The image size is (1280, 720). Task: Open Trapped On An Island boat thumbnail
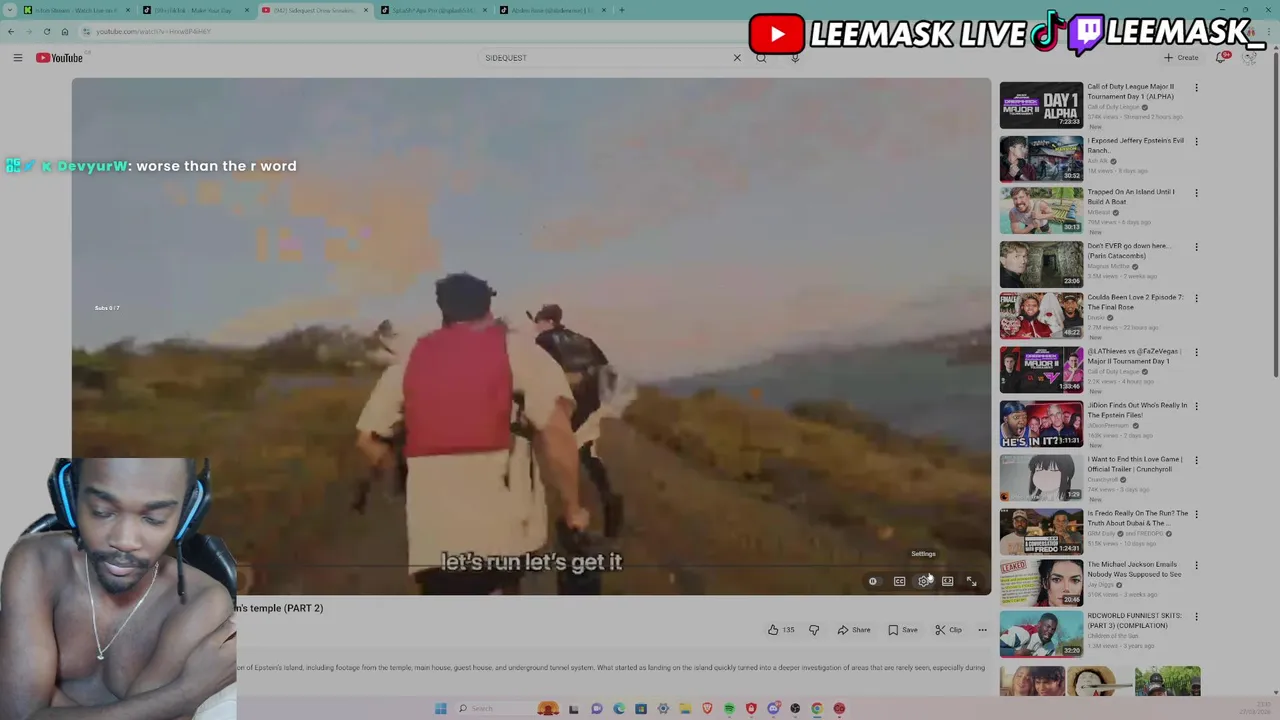click(1041, 210)
